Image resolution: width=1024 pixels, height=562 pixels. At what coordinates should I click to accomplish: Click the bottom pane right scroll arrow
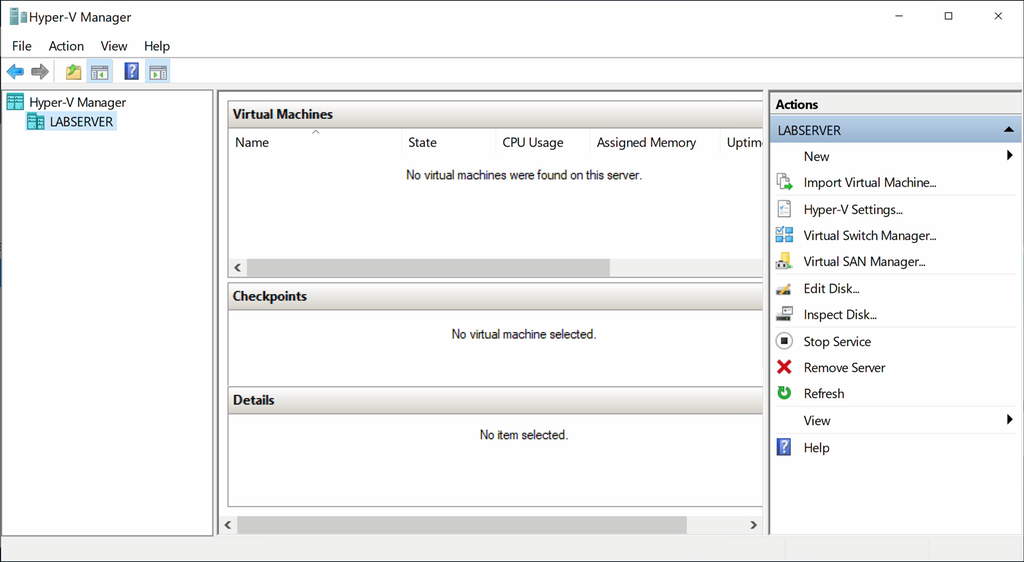[x=754, y=525]
